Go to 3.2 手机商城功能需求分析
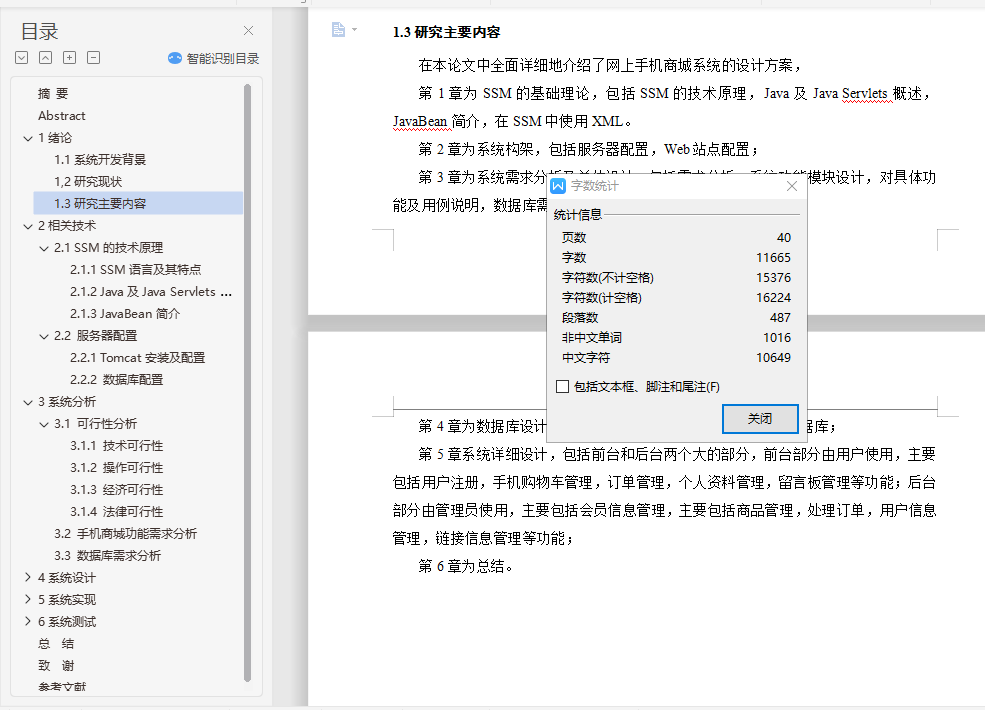The width and height of the screenshot is (985, 710). [x=126, y=533]
